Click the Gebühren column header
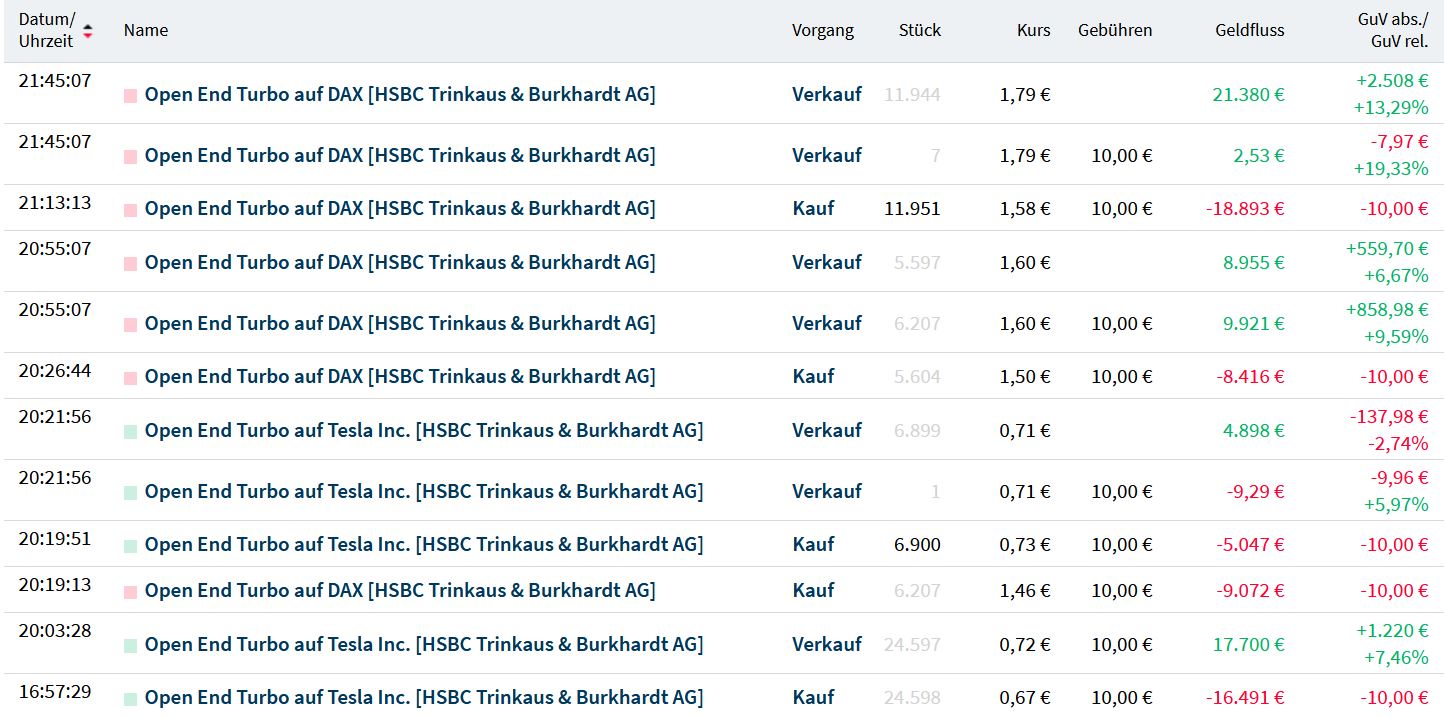This screenshot has height=718, width=1446. pos(1115,30)
